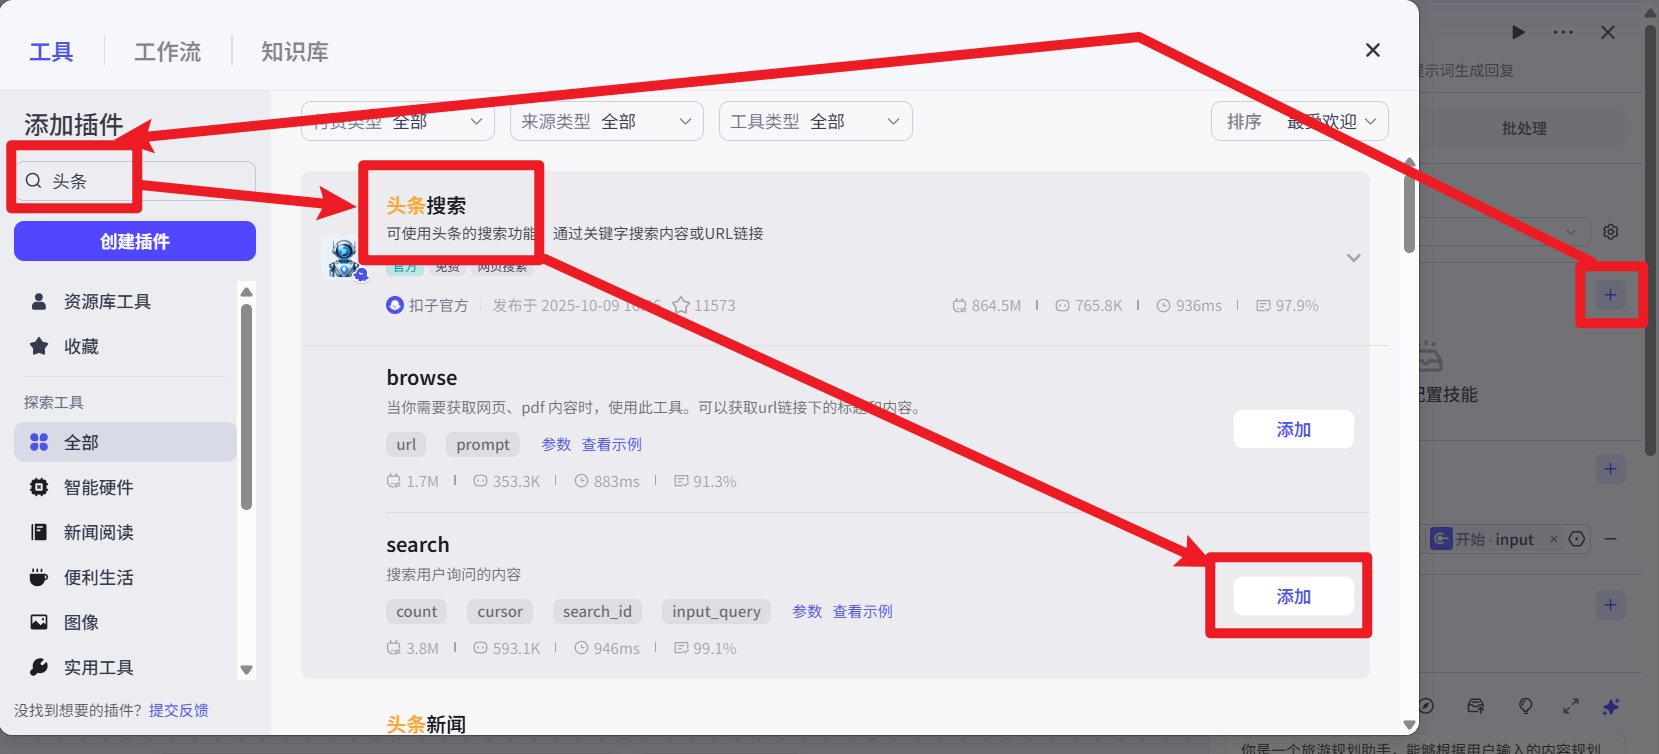Click the lightbulb icon in background toolbar
Viewport: 1659px width, 754px height.
coord(1525,706)
